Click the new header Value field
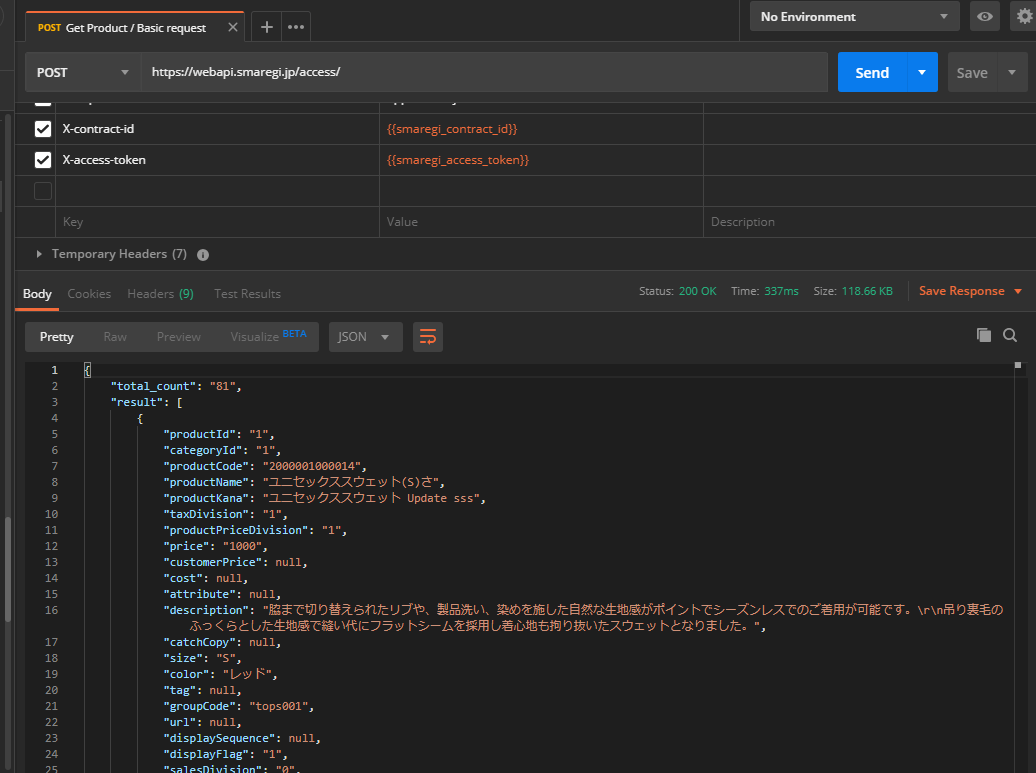 pos(541,222)
